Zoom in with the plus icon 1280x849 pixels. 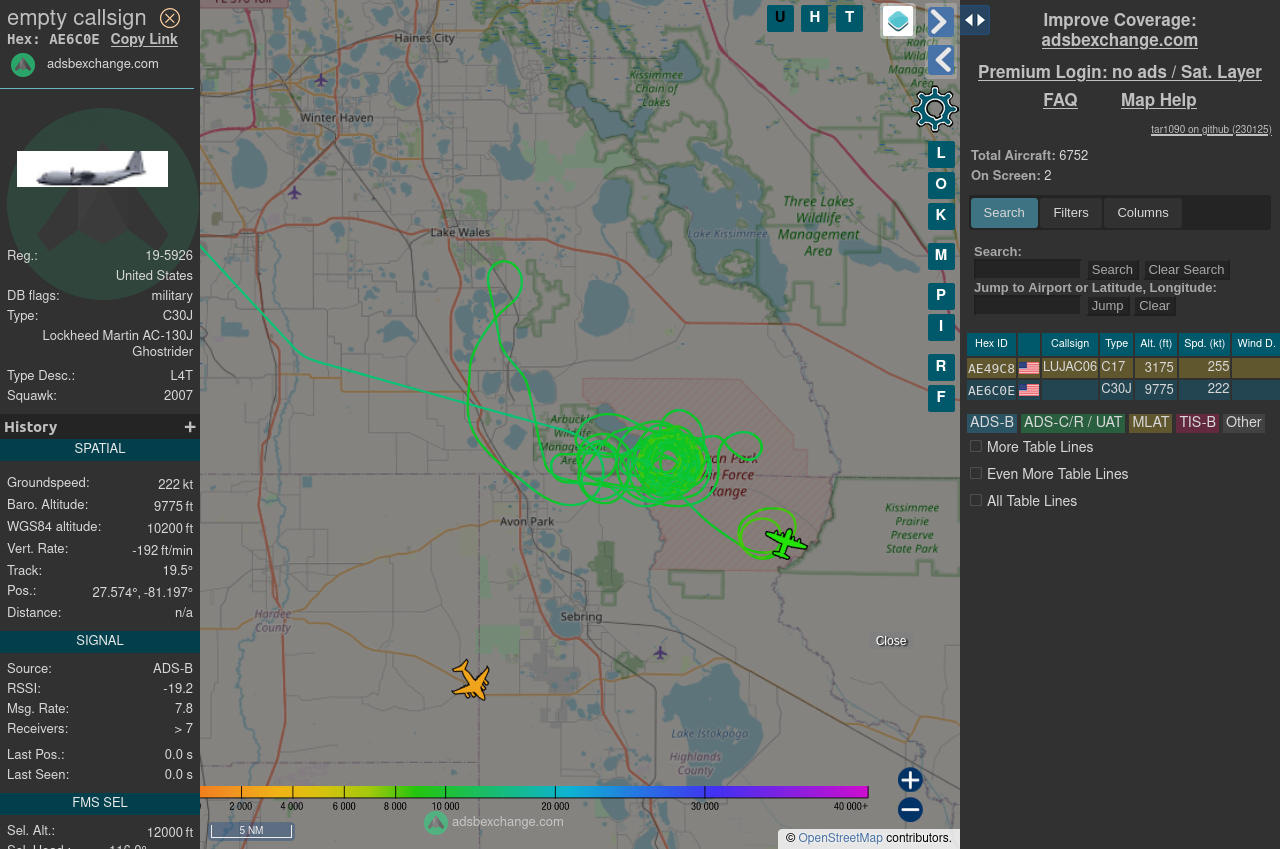910,780
